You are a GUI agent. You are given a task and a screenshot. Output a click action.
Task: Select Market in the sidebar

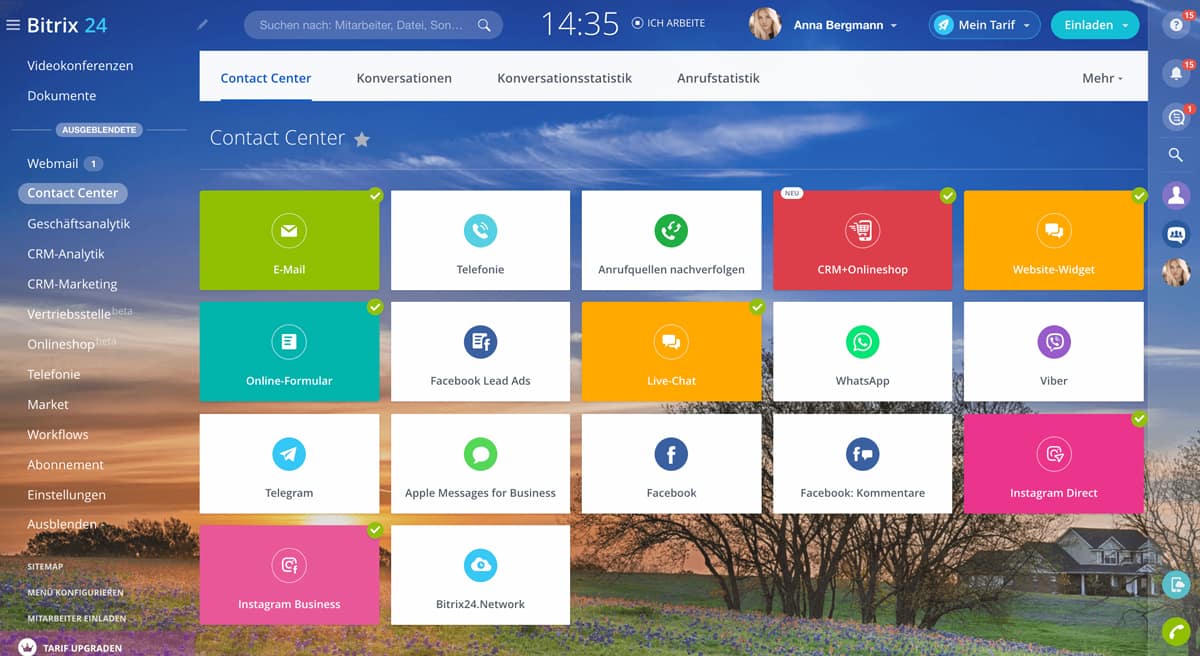click(48, 404)
